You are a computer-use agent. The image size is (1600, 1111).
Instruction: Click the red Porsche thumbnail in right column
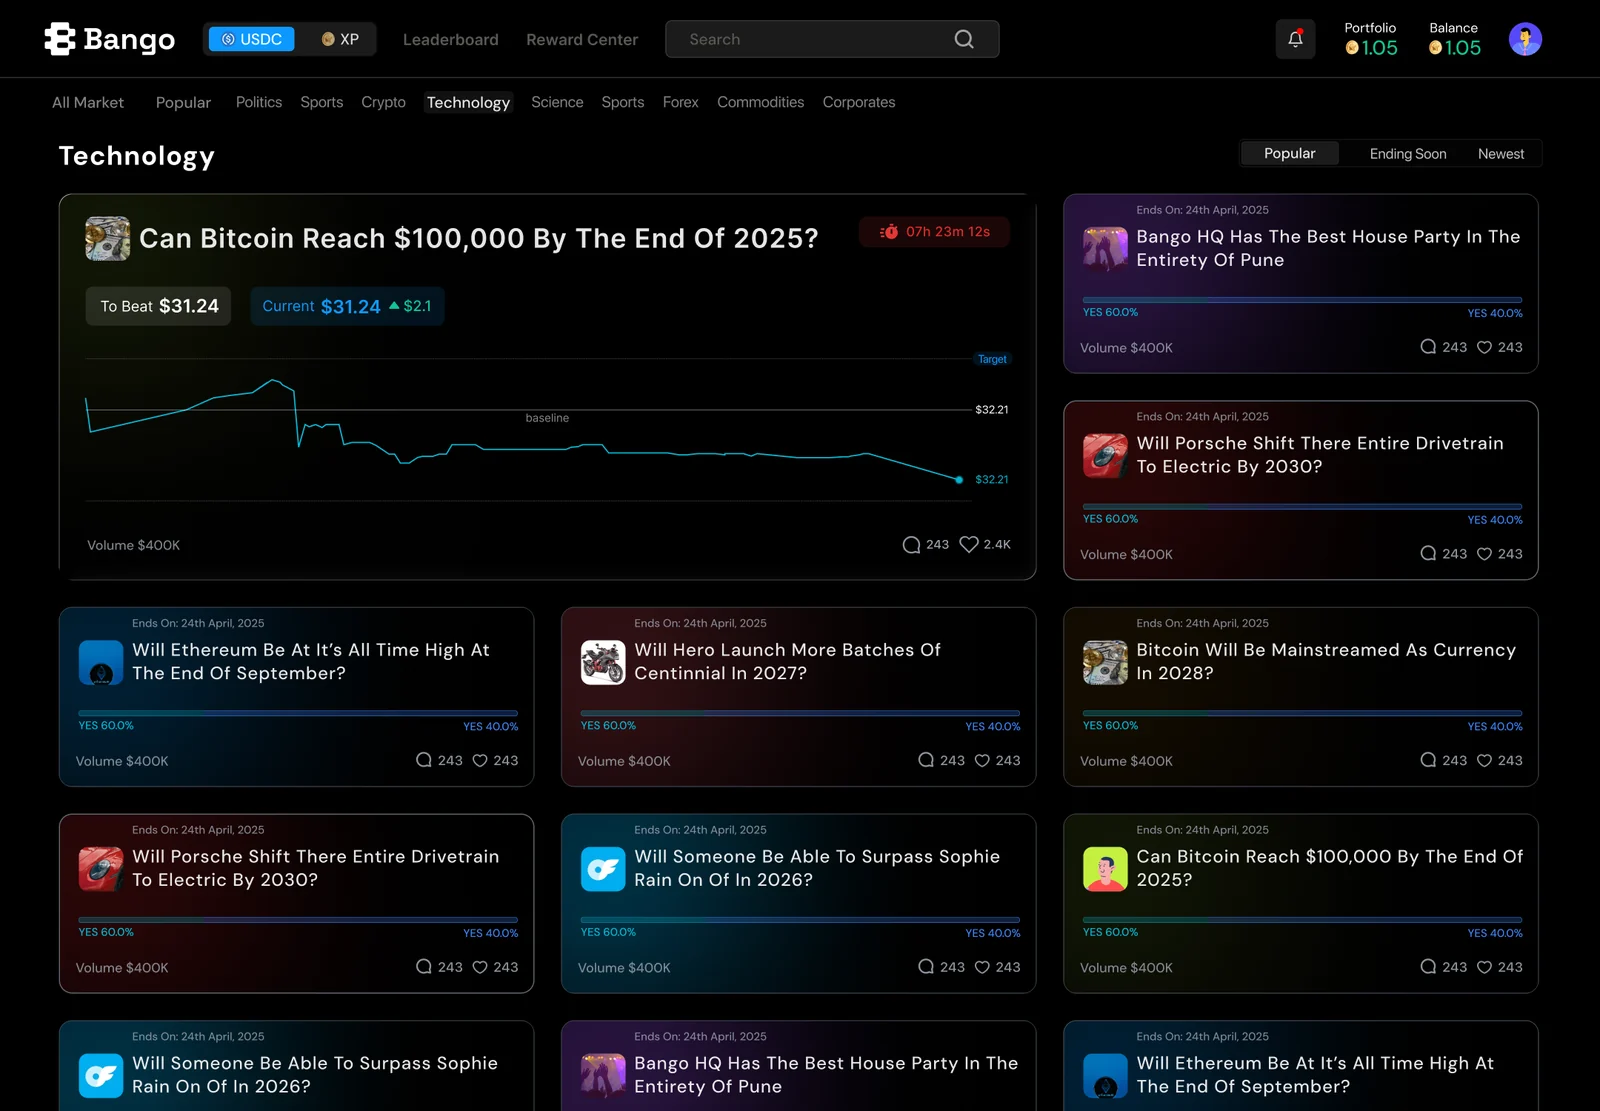[x=1105, y=455]
